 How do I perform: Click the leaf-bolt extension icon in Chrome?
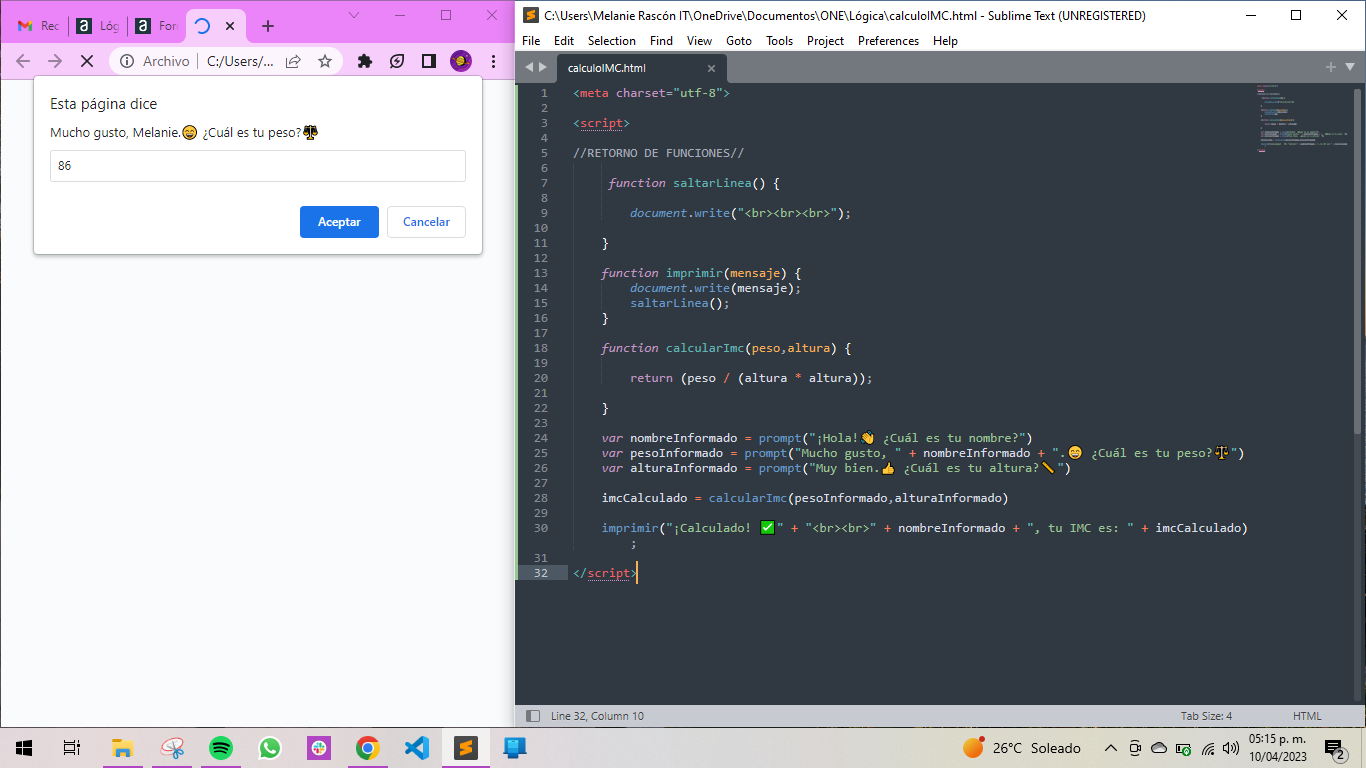point(397,61)
